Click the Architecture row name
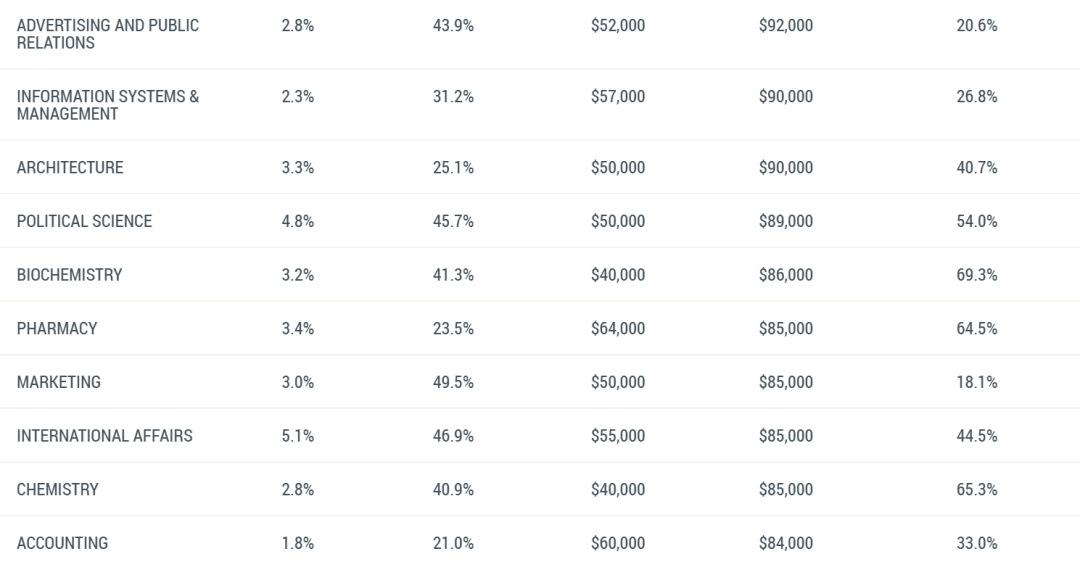Image resolution: width=1080 pixels, height=562 pixels. 70,168
